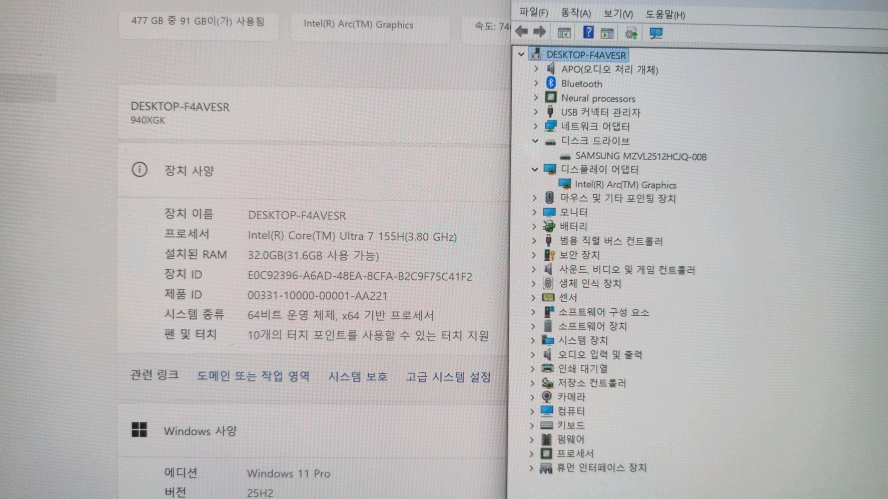888x499 pixels.
Task: Click the Windows logo beside Windows 사양
Action: coord(139,430)
